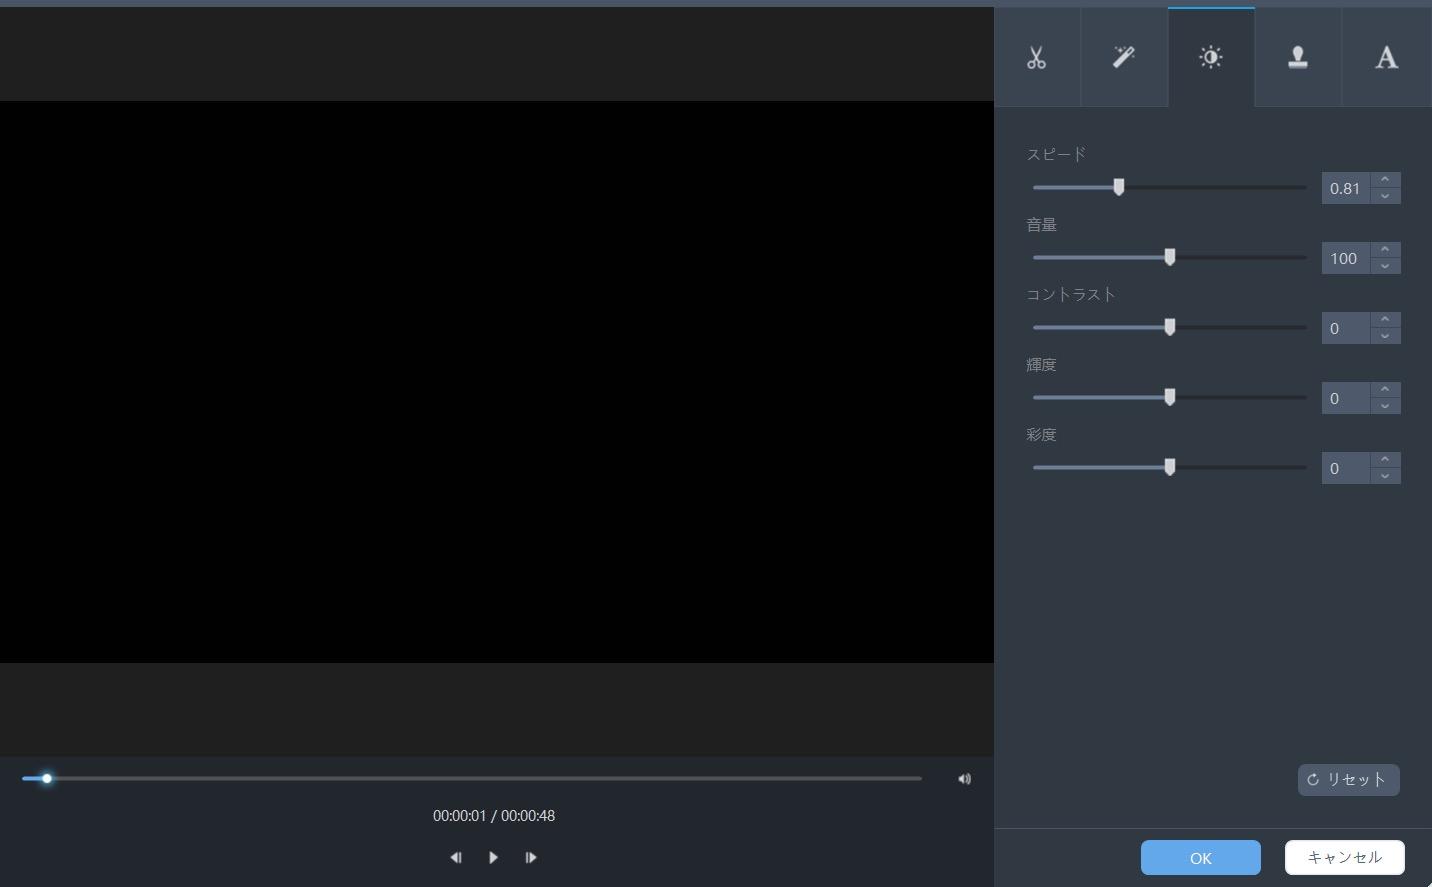Image resolution: width=1432 pixels, height=887 pixels.
Task: Decrease the 輝度 value with down arrow
Action: coord(1385,406)
